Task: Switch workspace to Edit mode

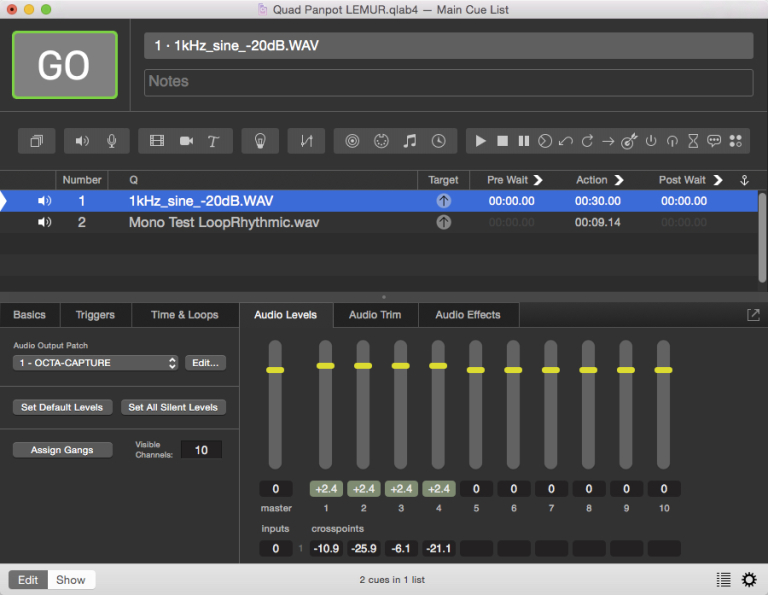Action: point(28,580)
